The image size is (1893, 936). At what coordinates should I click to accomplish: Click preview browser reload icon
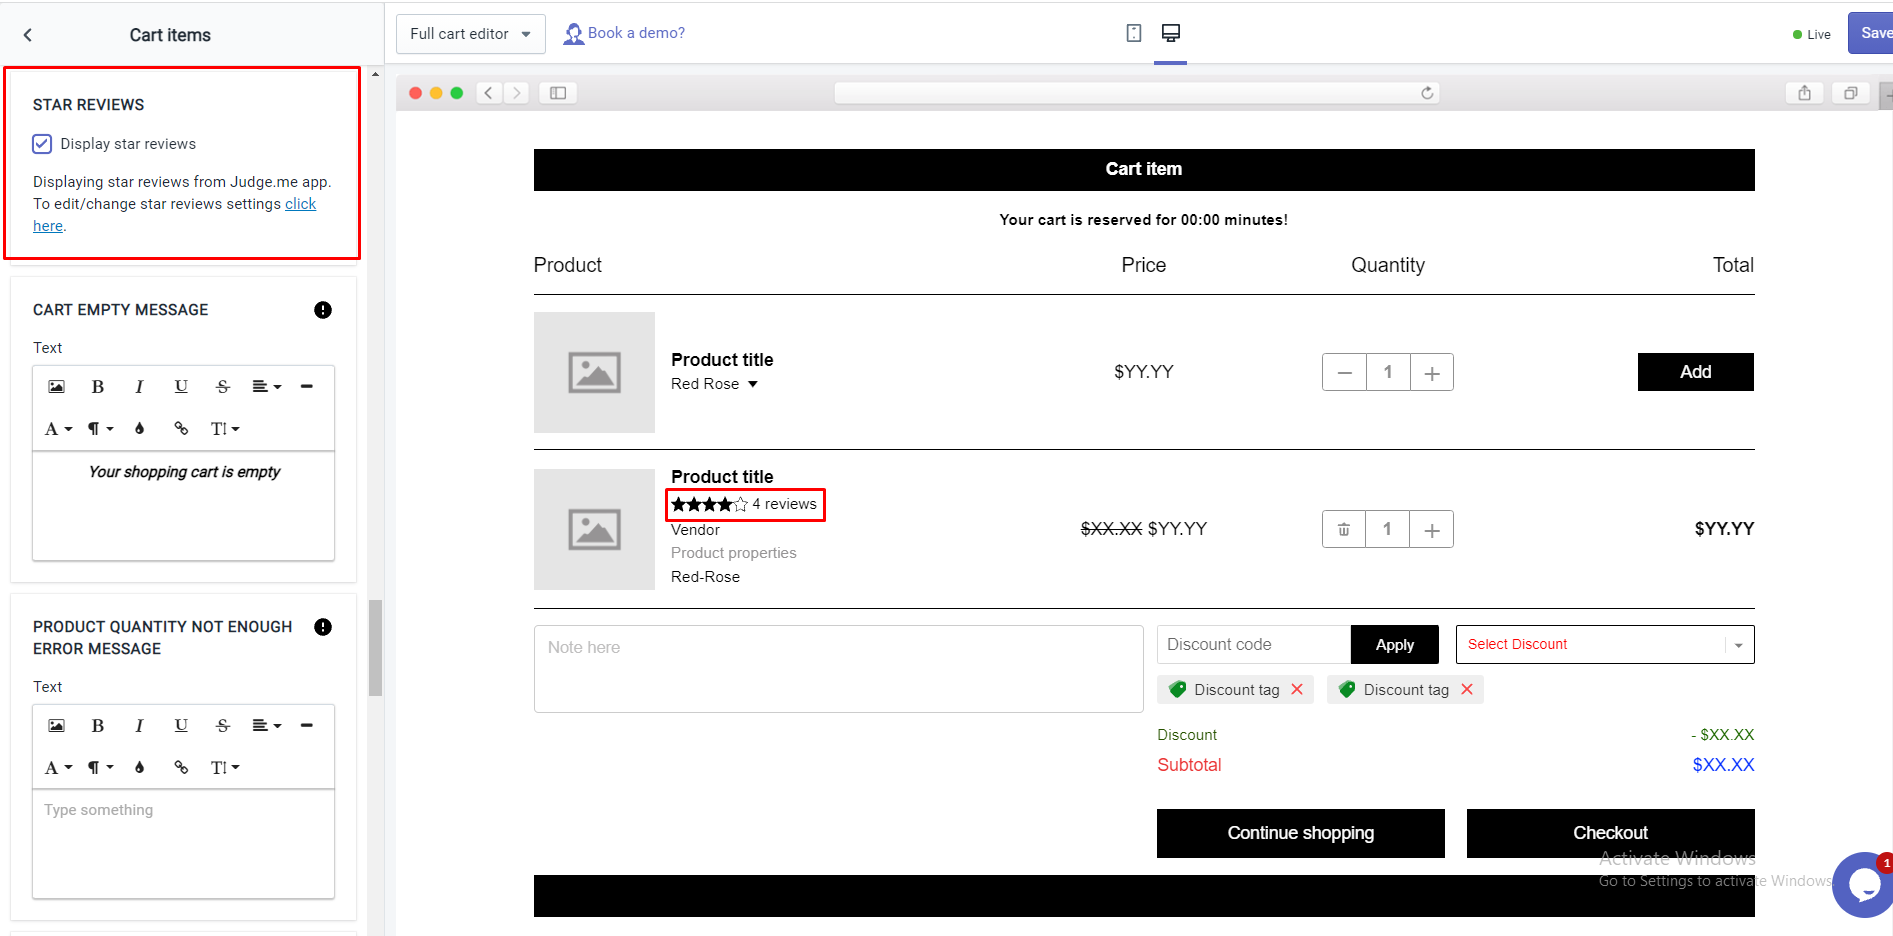pyautogui.click(x=1427, y=93)
